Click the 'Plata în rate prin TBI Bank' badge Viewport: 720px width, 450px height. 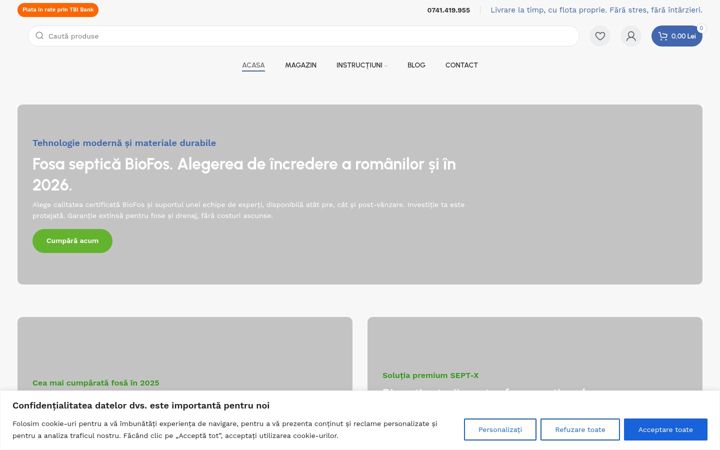click(58, 10)
